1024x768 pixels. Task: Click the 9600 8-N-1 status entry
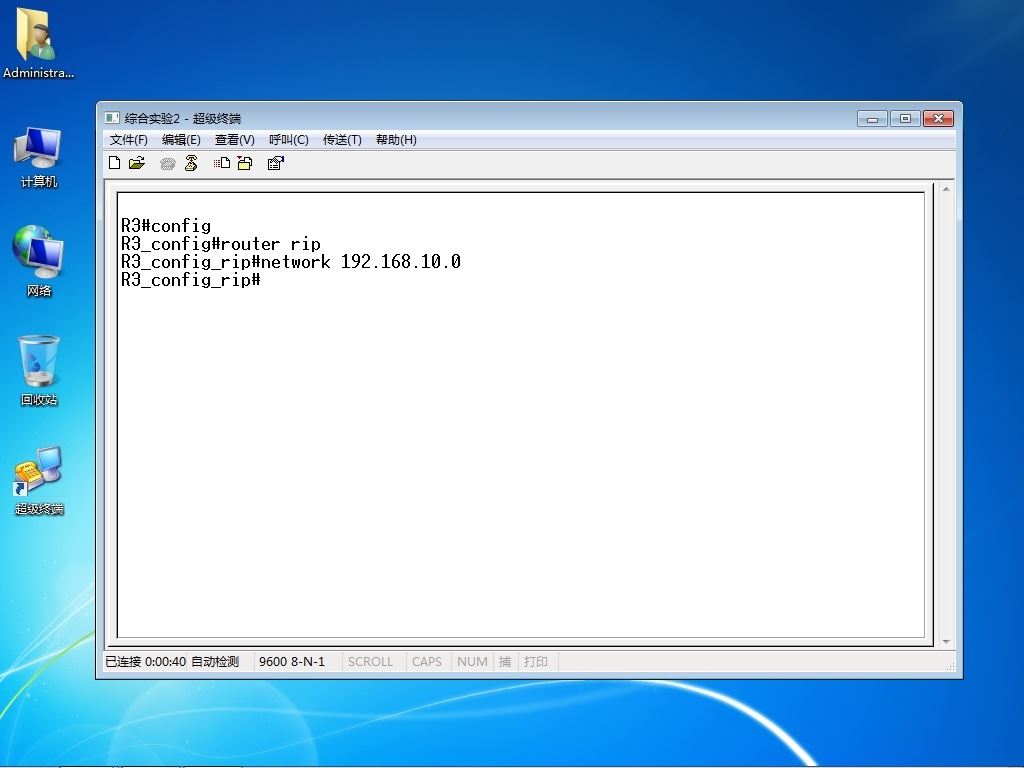[291, 662]
